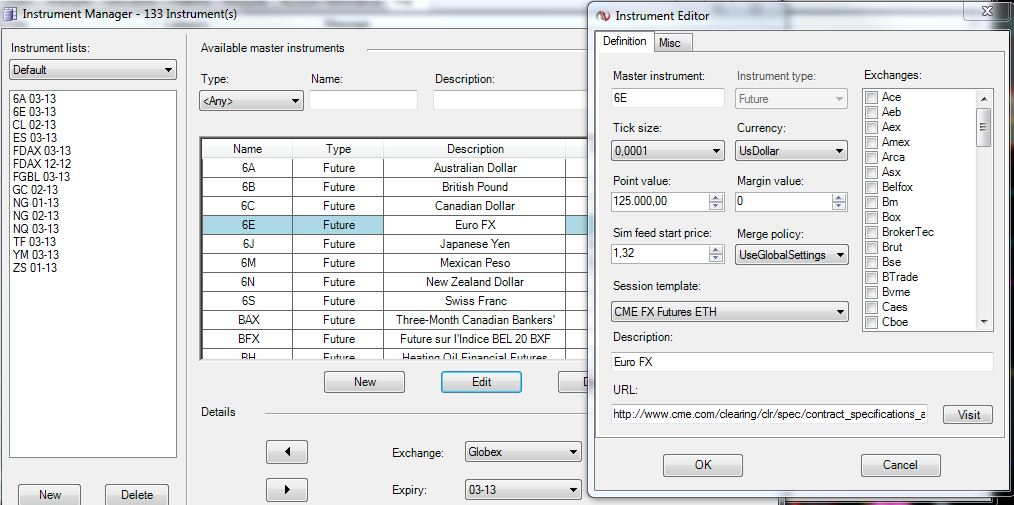The image size is (1014, 505).
Task: Click Cancel in Instrument Editor
Action: point(900,465)
